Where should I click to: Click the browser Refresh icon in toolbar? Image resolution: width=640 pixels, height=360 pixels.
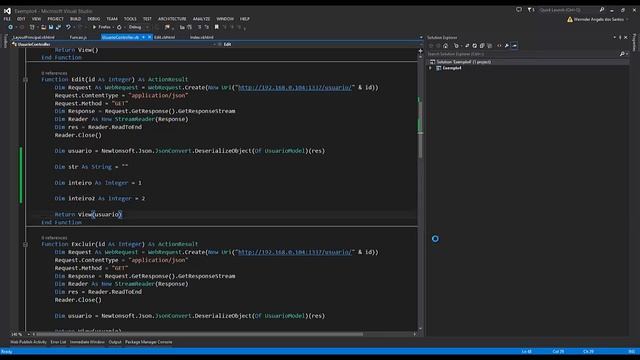point(119,27)
